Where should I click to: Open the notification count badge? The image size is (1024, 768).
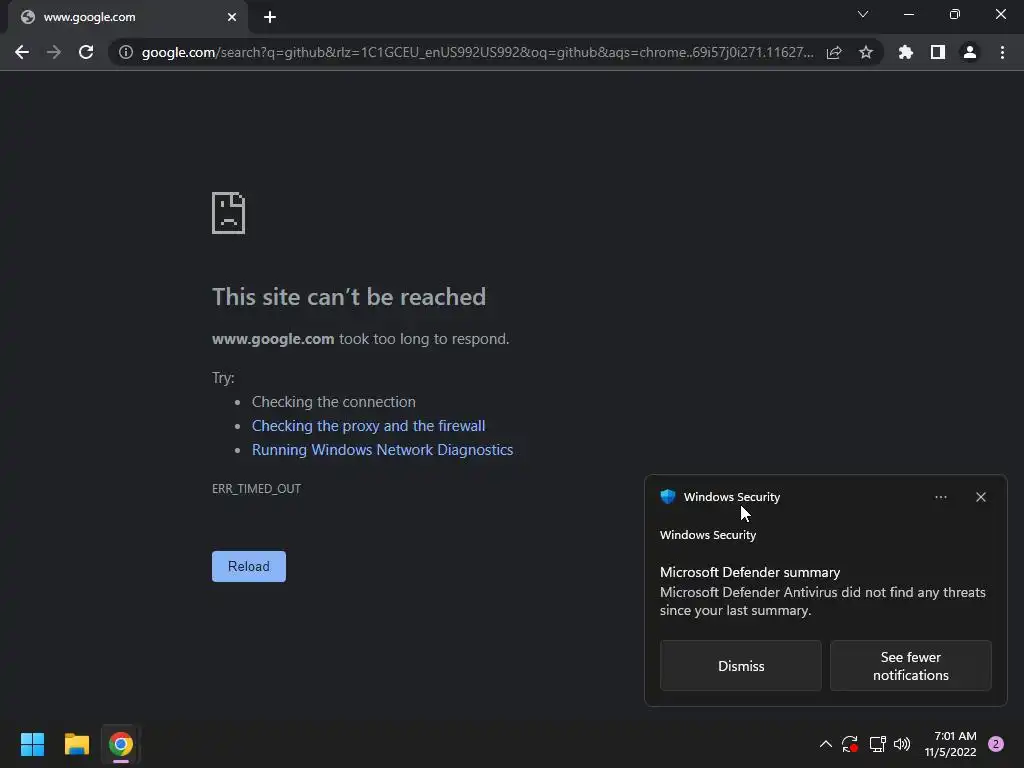(996, 744)
